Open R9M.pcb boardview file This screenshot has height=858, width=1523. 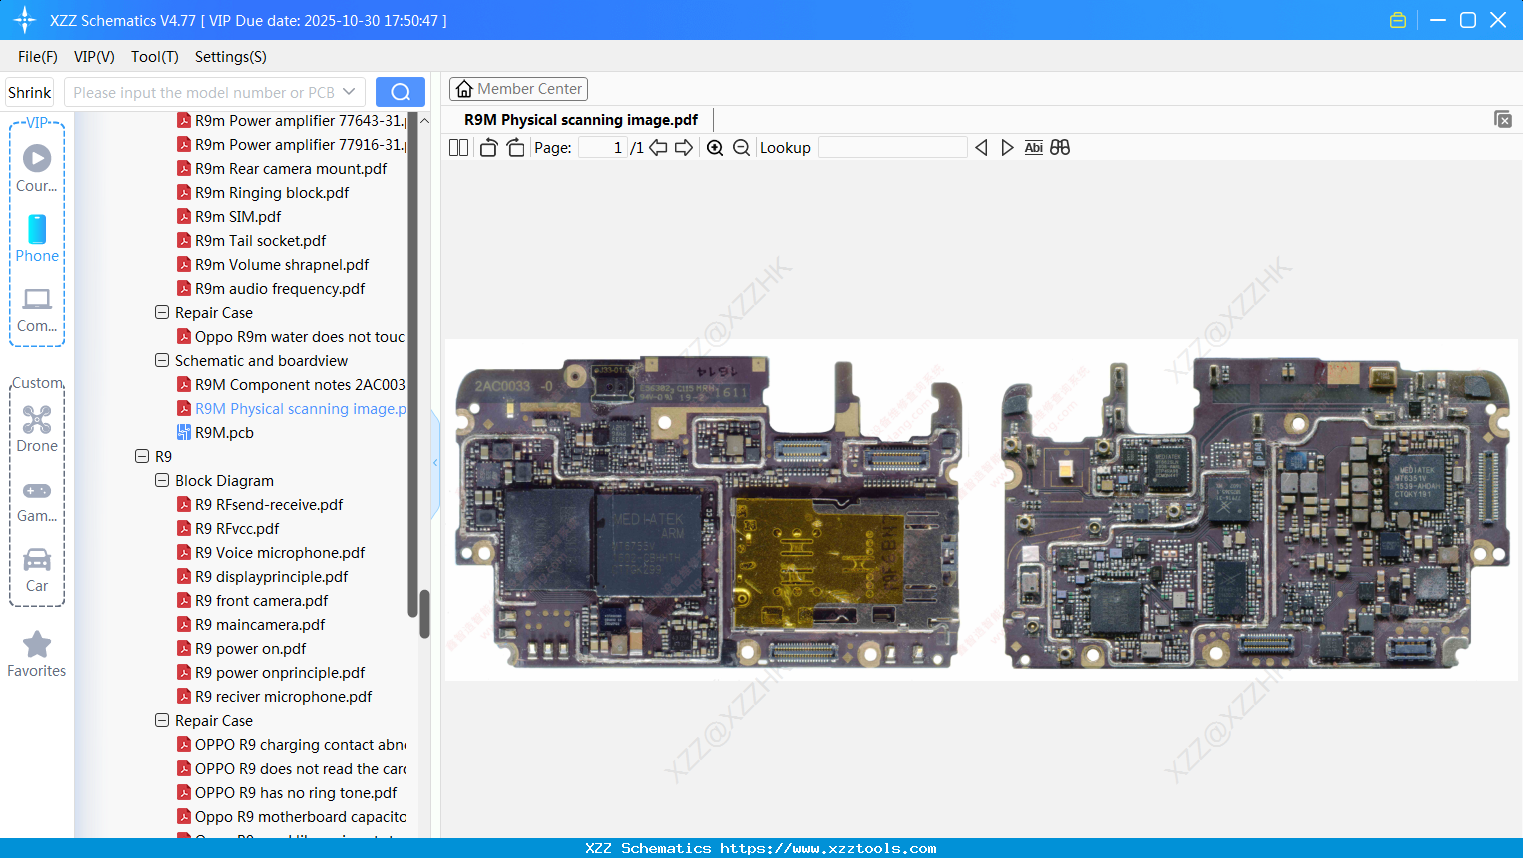coord(224,433)
